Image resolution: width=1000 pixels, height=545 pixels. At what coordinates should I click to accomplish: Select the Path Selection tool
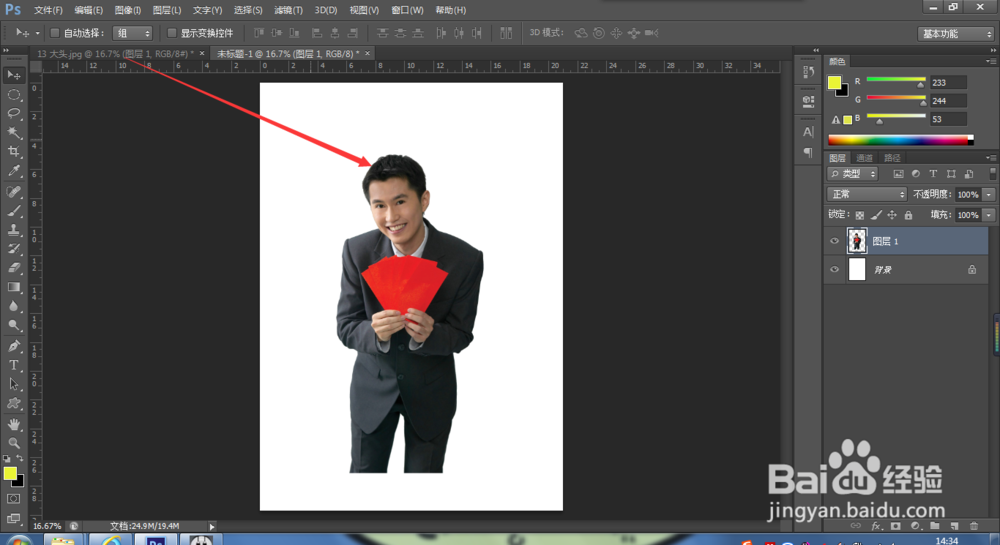pos(13,384)
